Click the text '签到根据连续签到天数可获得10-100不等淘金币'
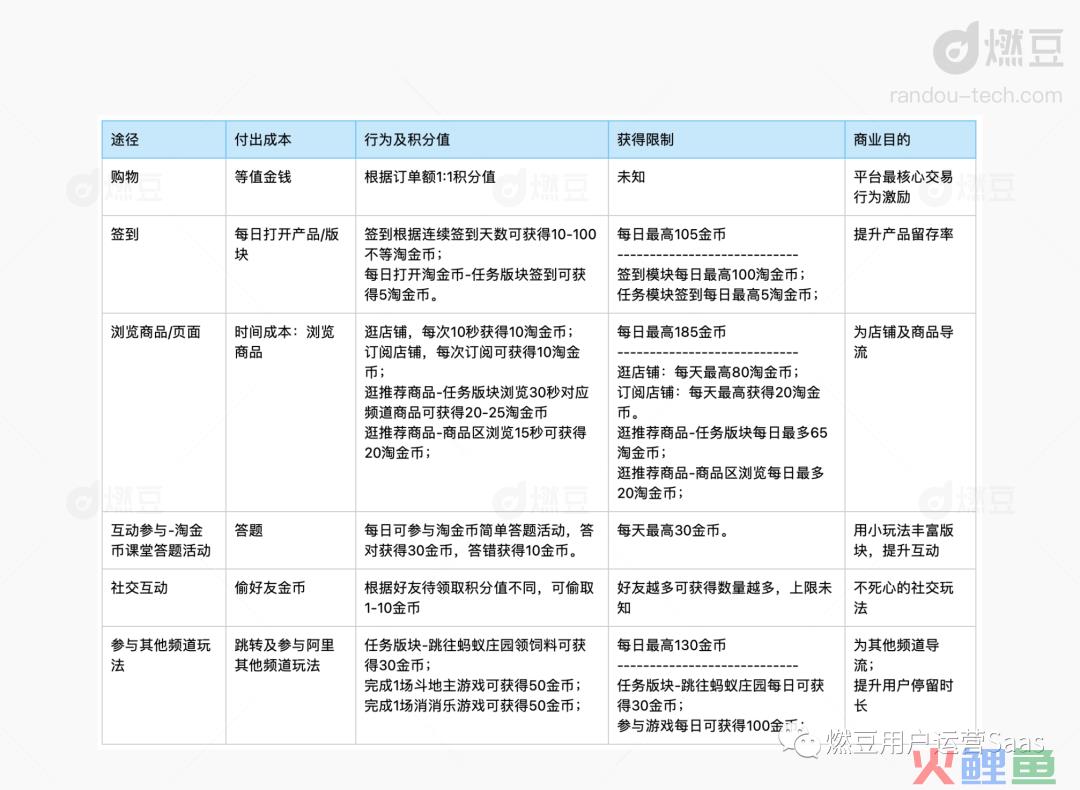Viewport: 1080px width, 790px height. pos(480,245)
